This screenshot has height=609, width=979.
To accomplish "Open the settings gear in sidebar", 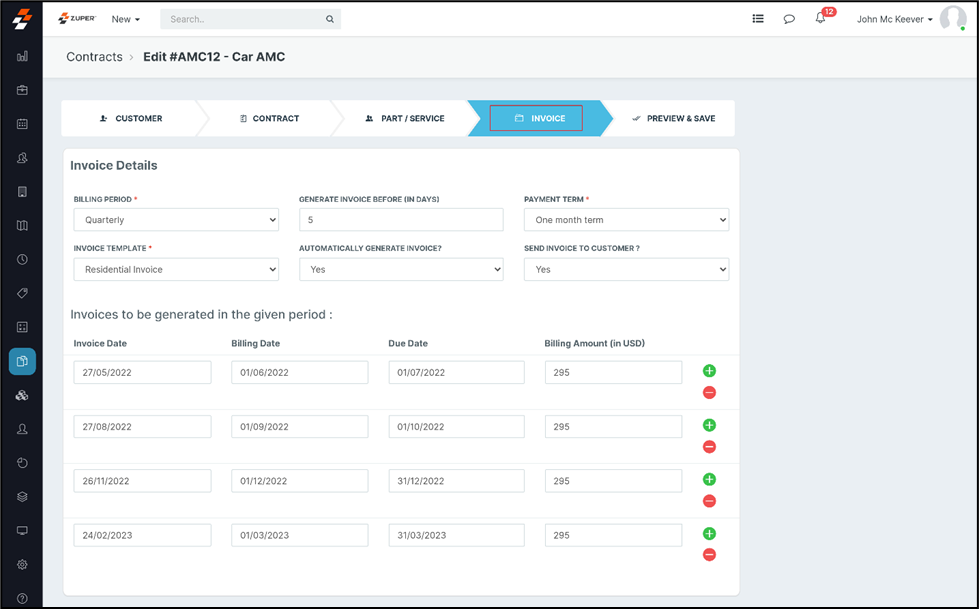I will tap(22, 564).
